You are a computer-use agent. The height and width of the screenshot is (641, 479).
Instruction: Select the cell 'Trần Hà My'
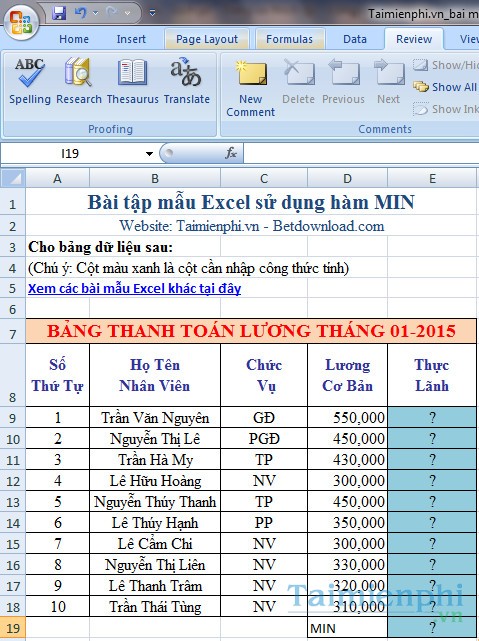point(155,459)
